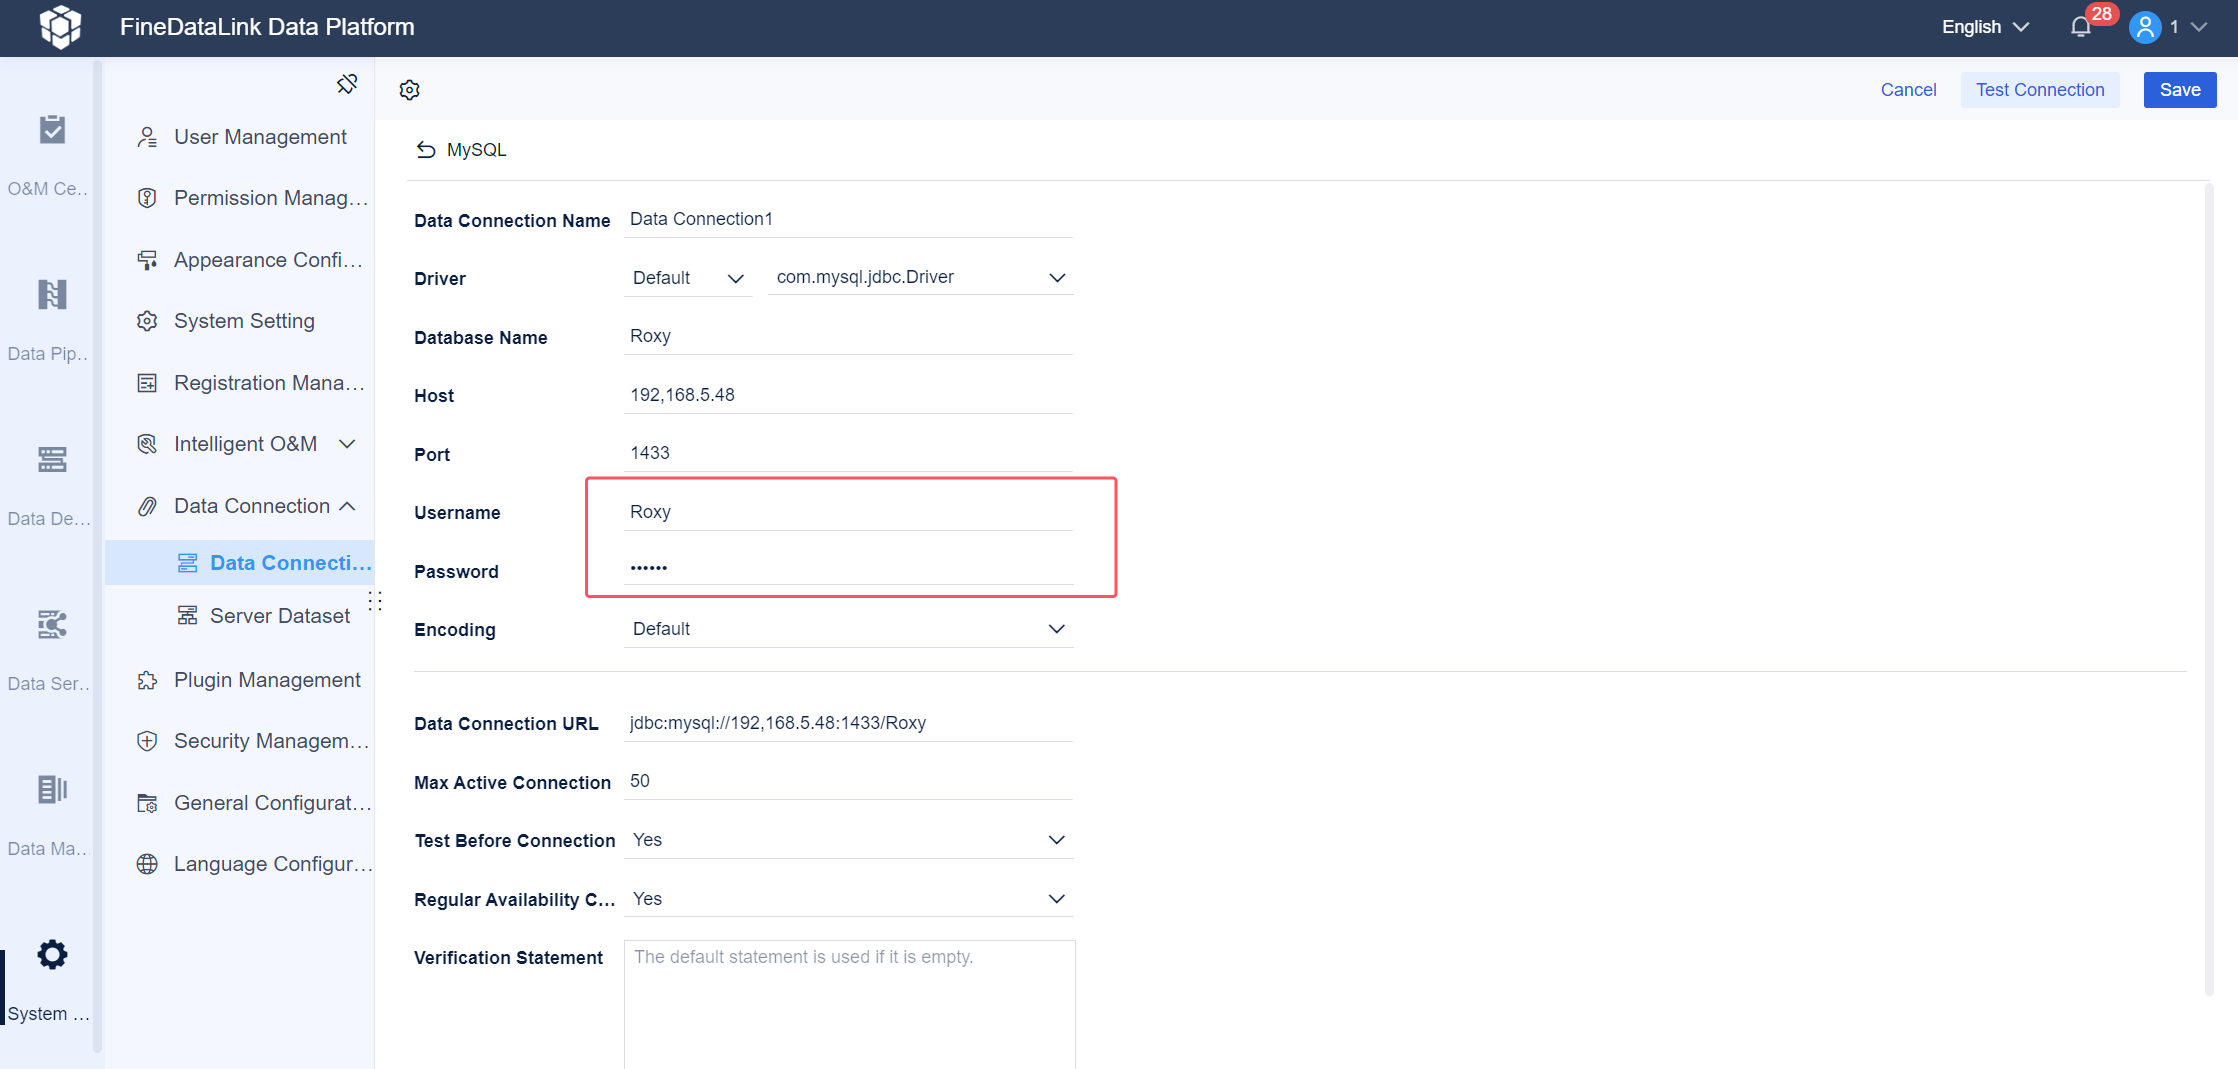Open the com.mysql.jdbc.Driver dropdown
This screenshot has width=2238, height=1069.
pyautogui.click(x=920, y=277)
